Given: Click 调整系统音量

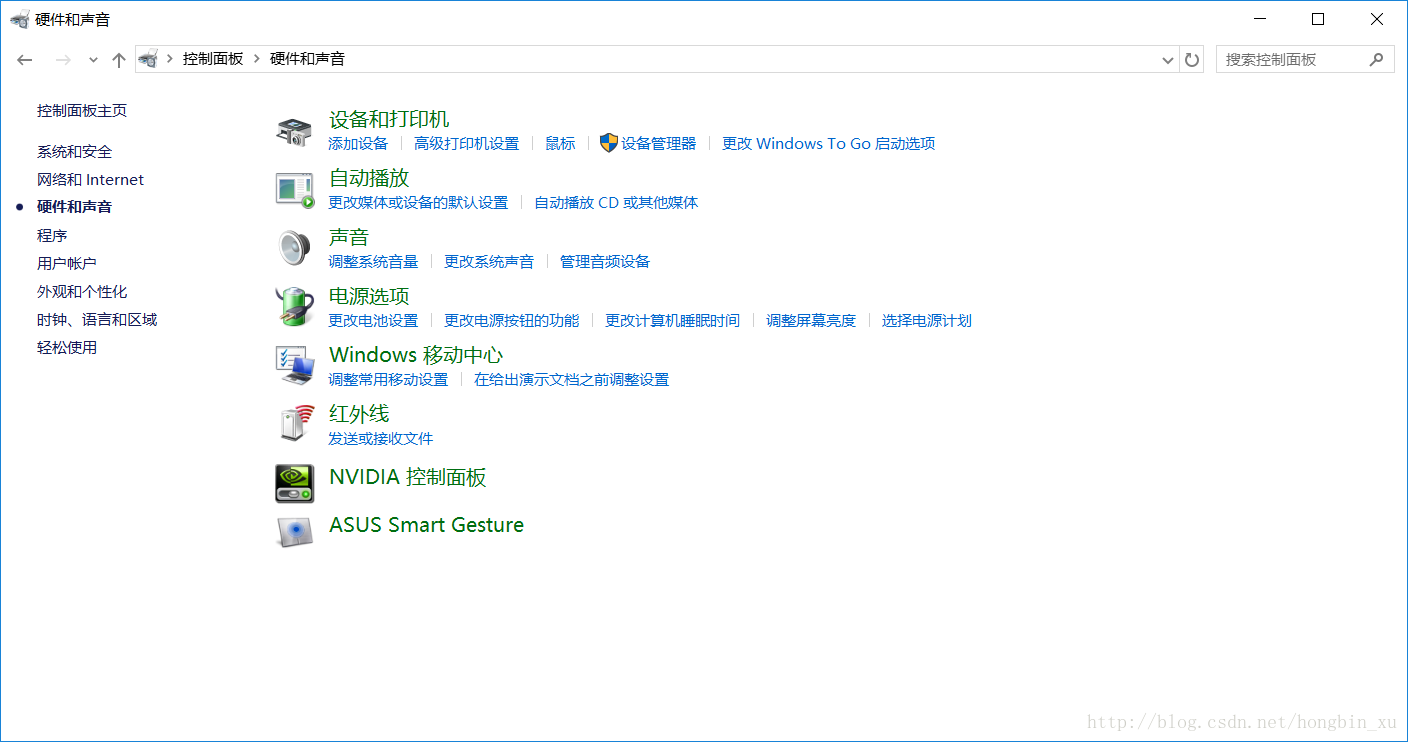Looking at the screenshot, I should click(373, 262).
